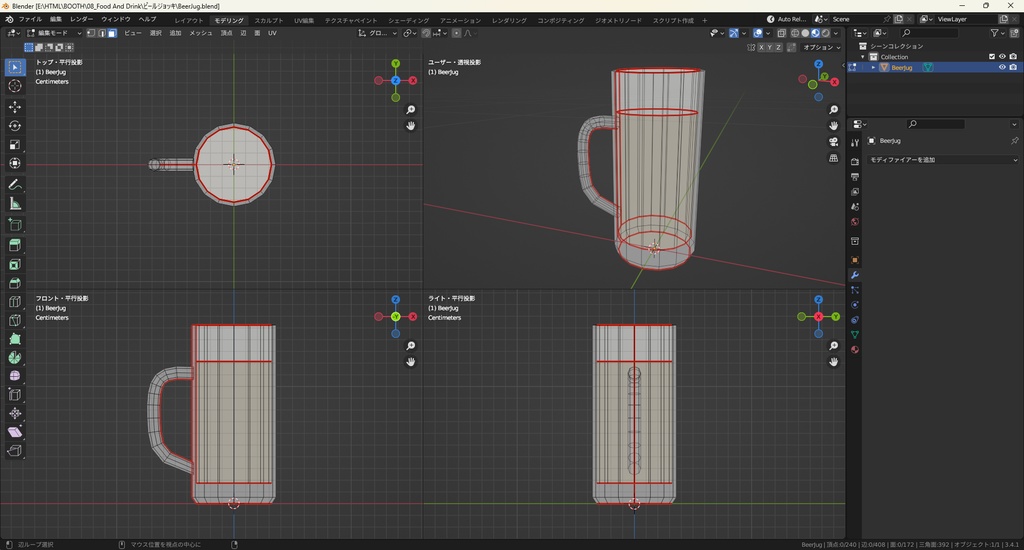Open the World properties tab

point(855,221)
